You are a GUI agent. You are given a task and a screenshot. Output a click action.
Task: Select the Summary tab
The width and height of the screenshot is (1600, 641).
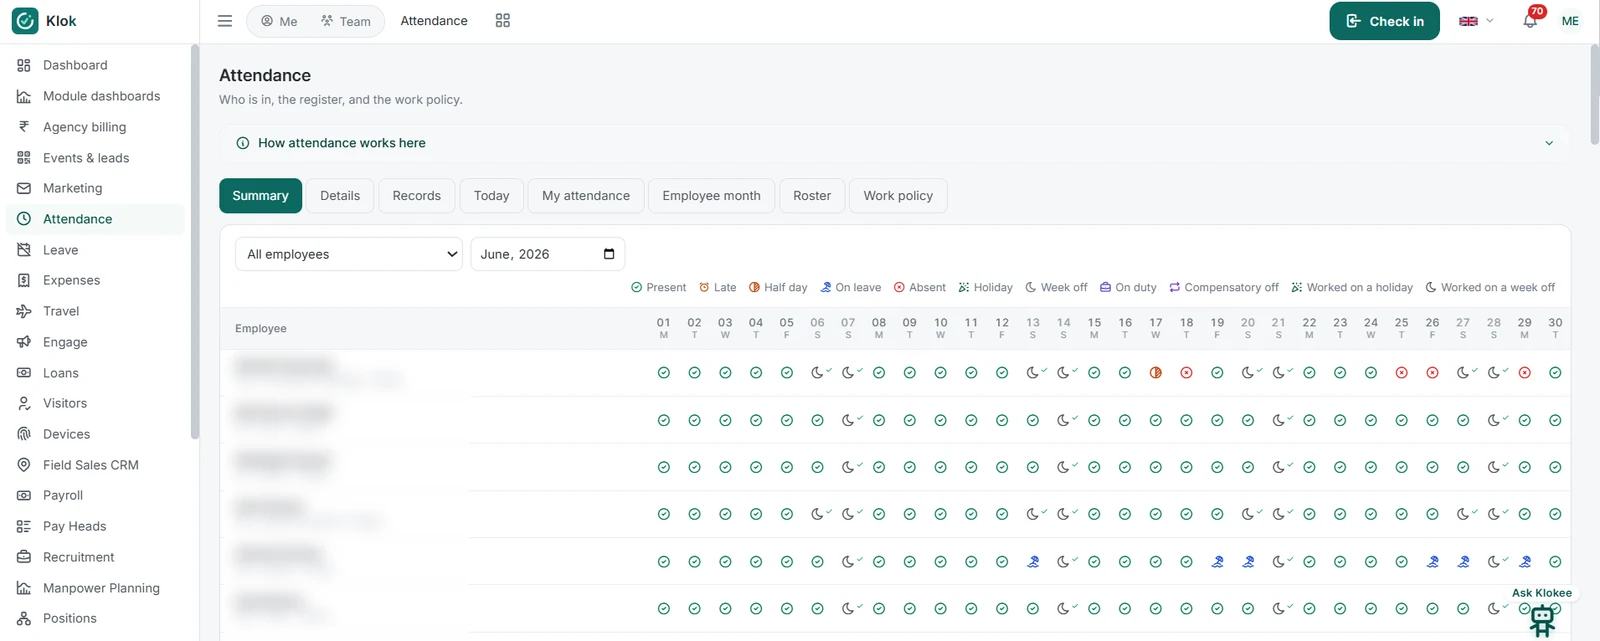[260, 196]
